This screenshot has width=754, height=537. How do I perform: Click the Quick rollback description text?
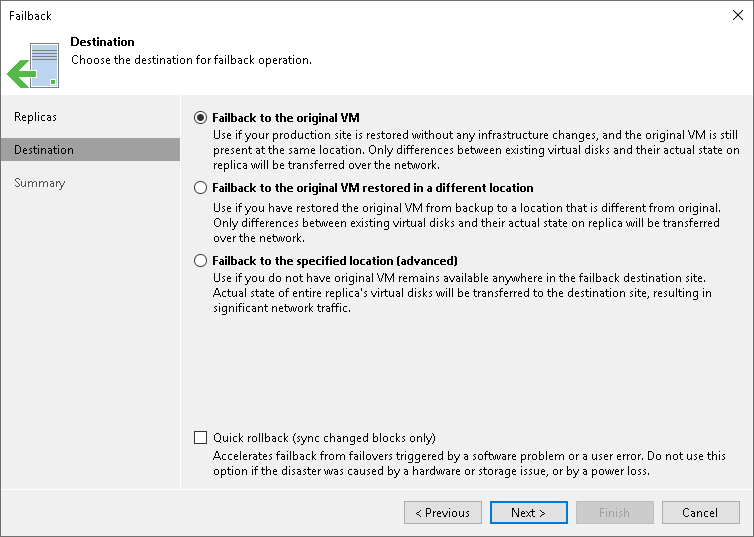[469, 463]
